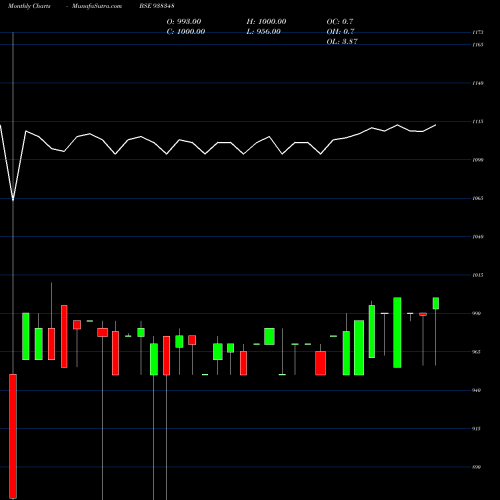Click the 1065 price axis label
Screen dimensions: 500x500
(478, 198)
